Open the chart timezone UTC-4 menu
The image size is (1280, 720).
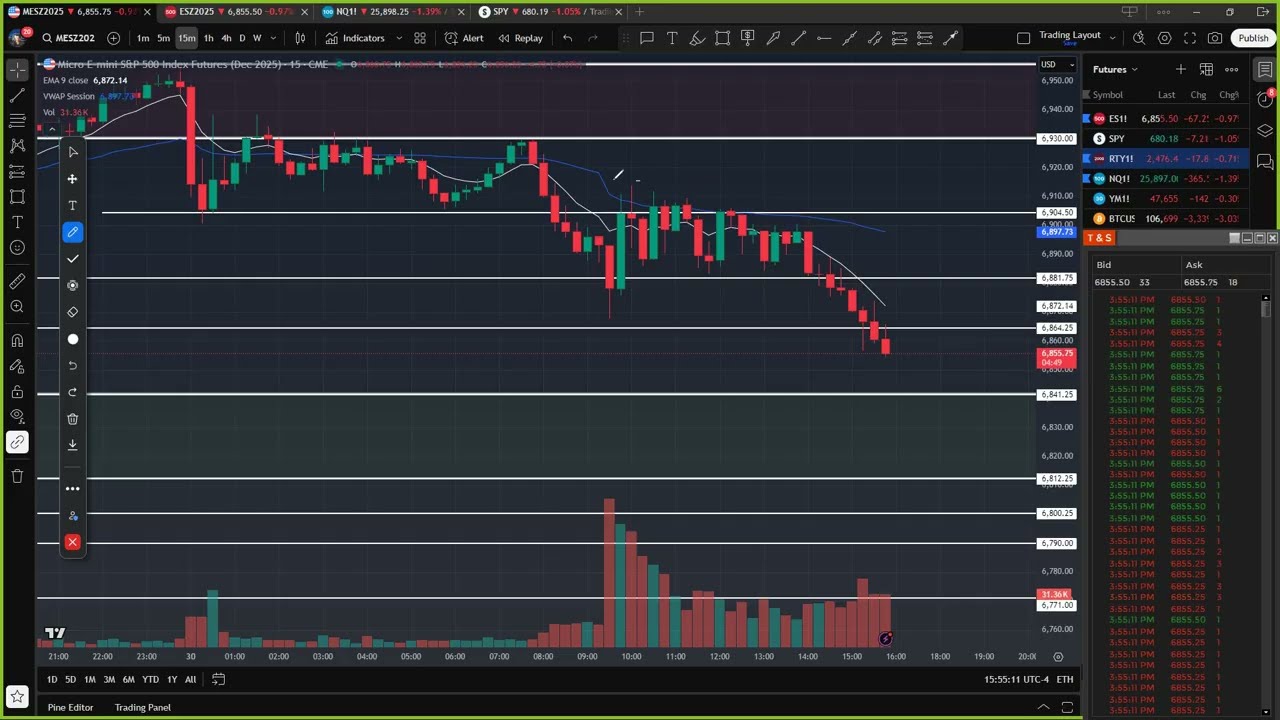tap(1016, 680)
